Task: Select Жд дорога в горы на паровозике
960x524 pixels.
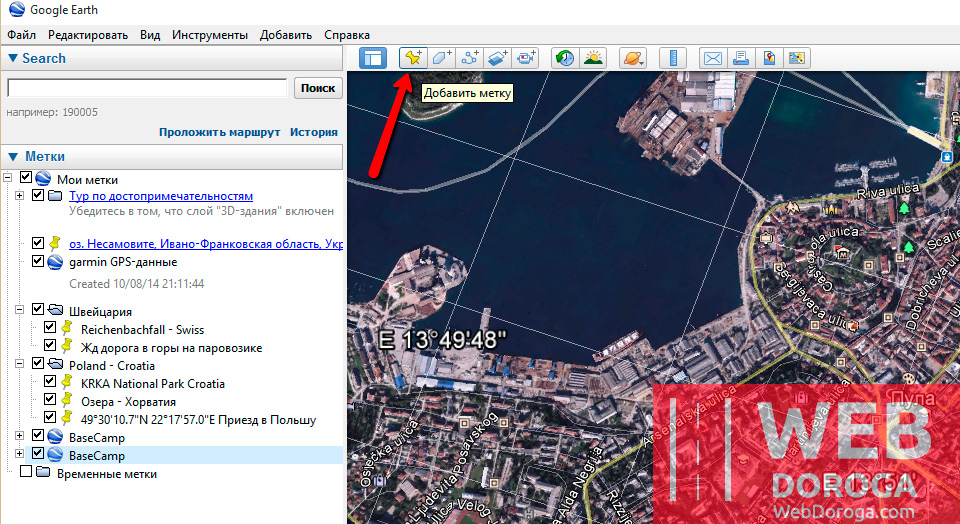Action: click(x=171, y=348)
